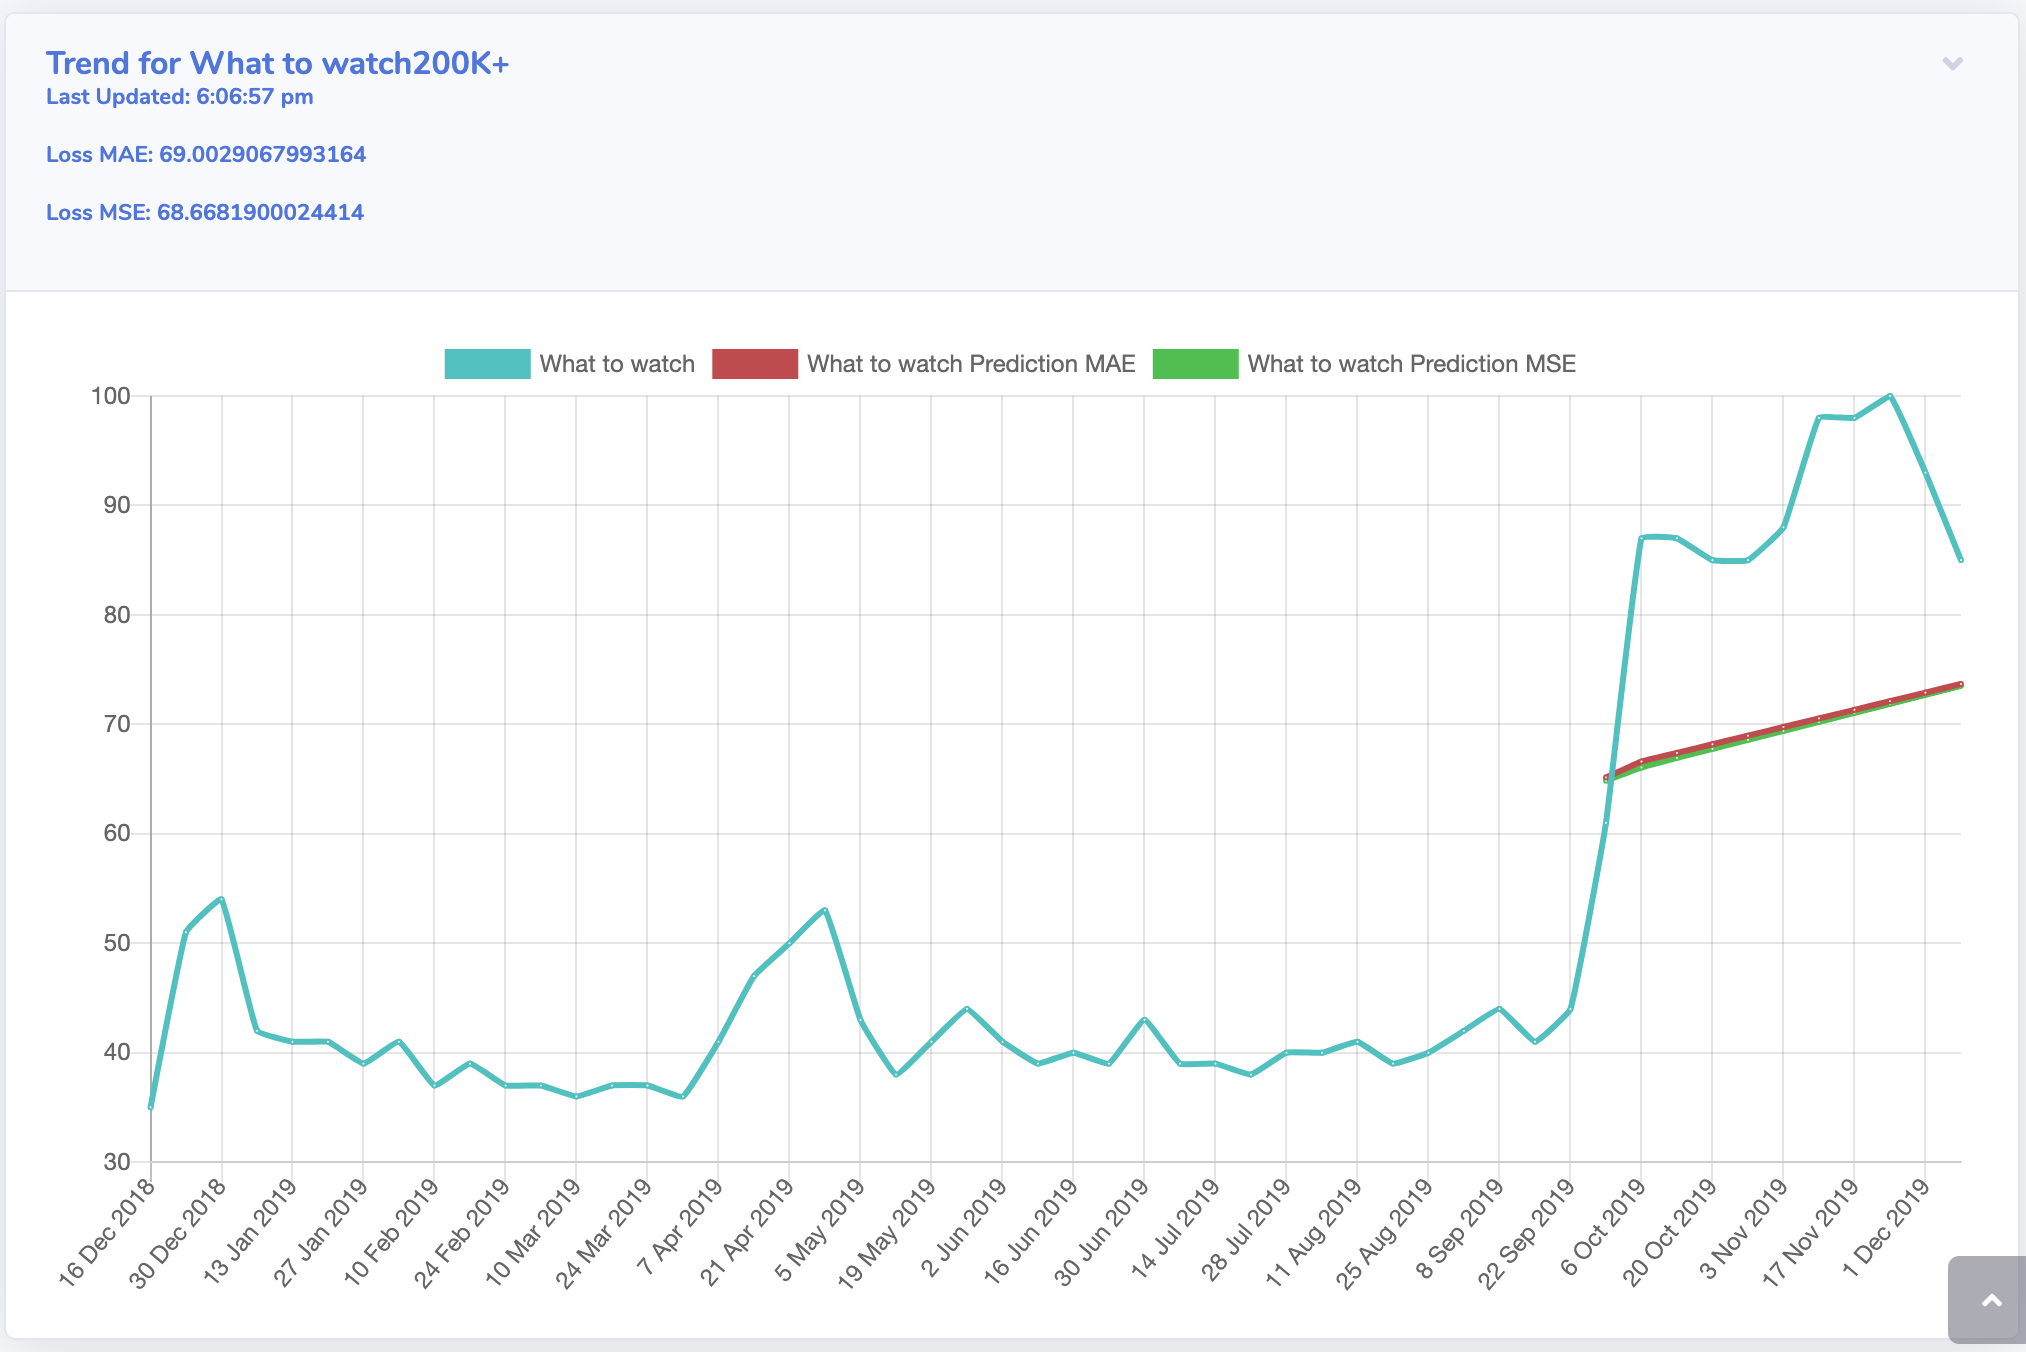Toggle the green Prediction MSE swatch
Screen dimensions: 2026x1352
point(1195,364)
